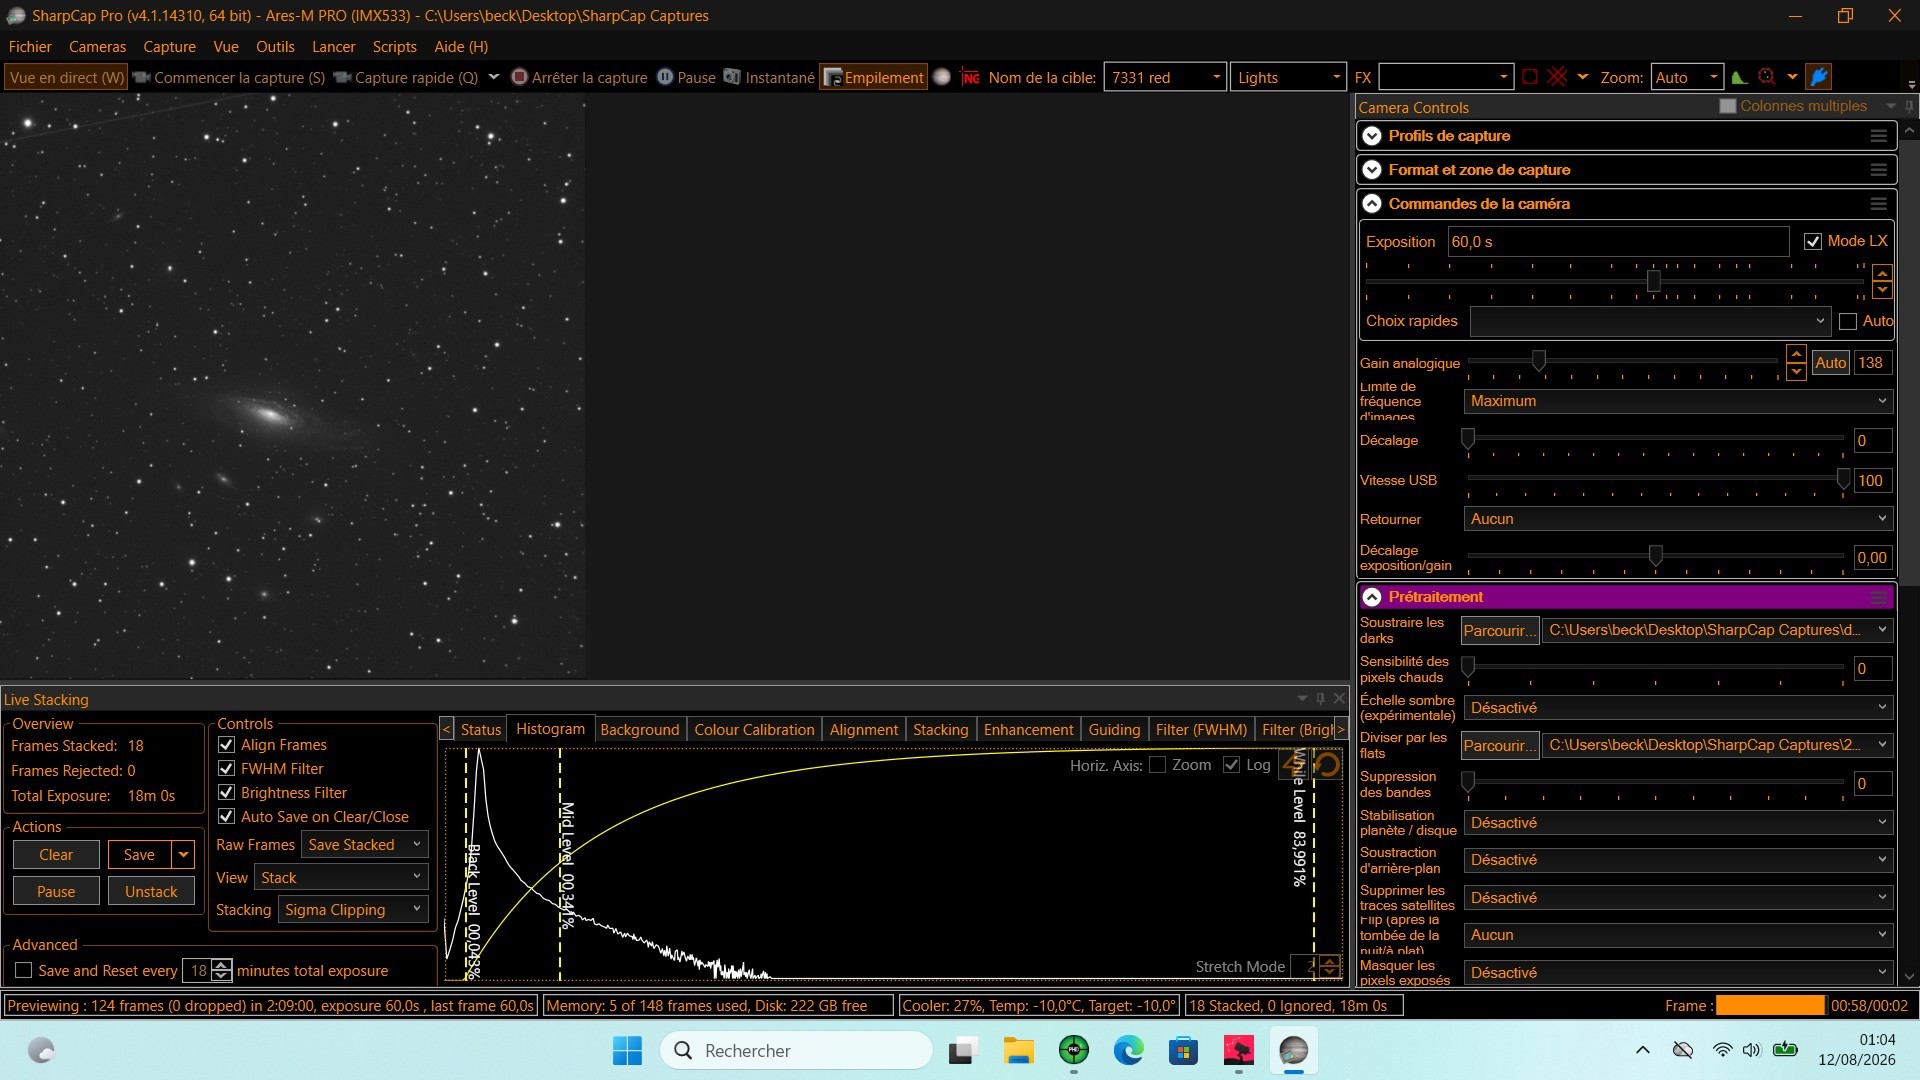Click the Auto gain button

coord(1831,363)
